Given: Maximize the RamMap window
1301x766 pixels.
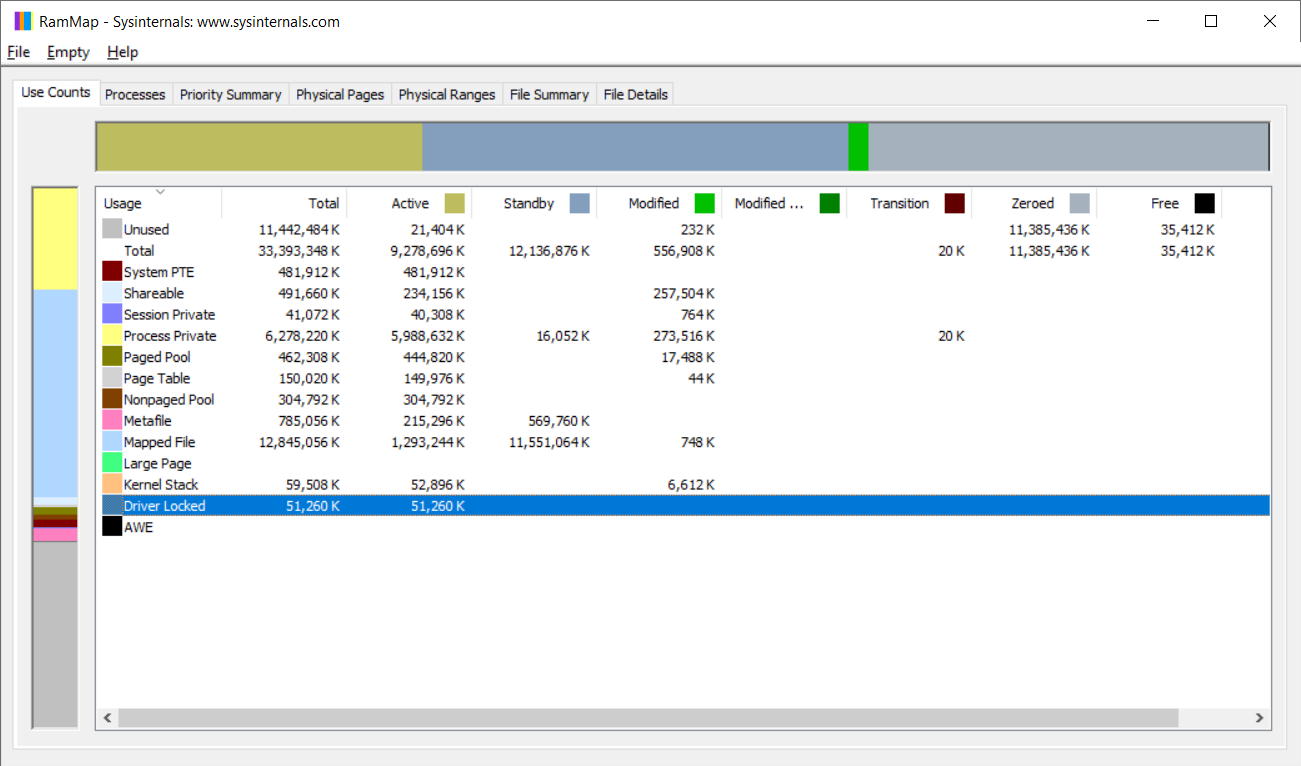Looking at the screenshot, I should point(1211,21).
